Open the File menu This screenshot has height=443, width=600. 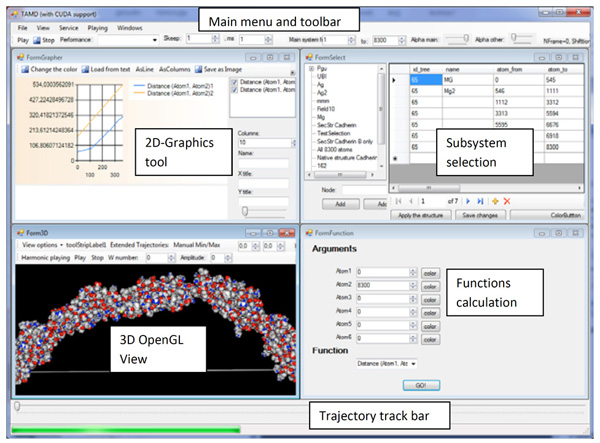pos(23,28)
